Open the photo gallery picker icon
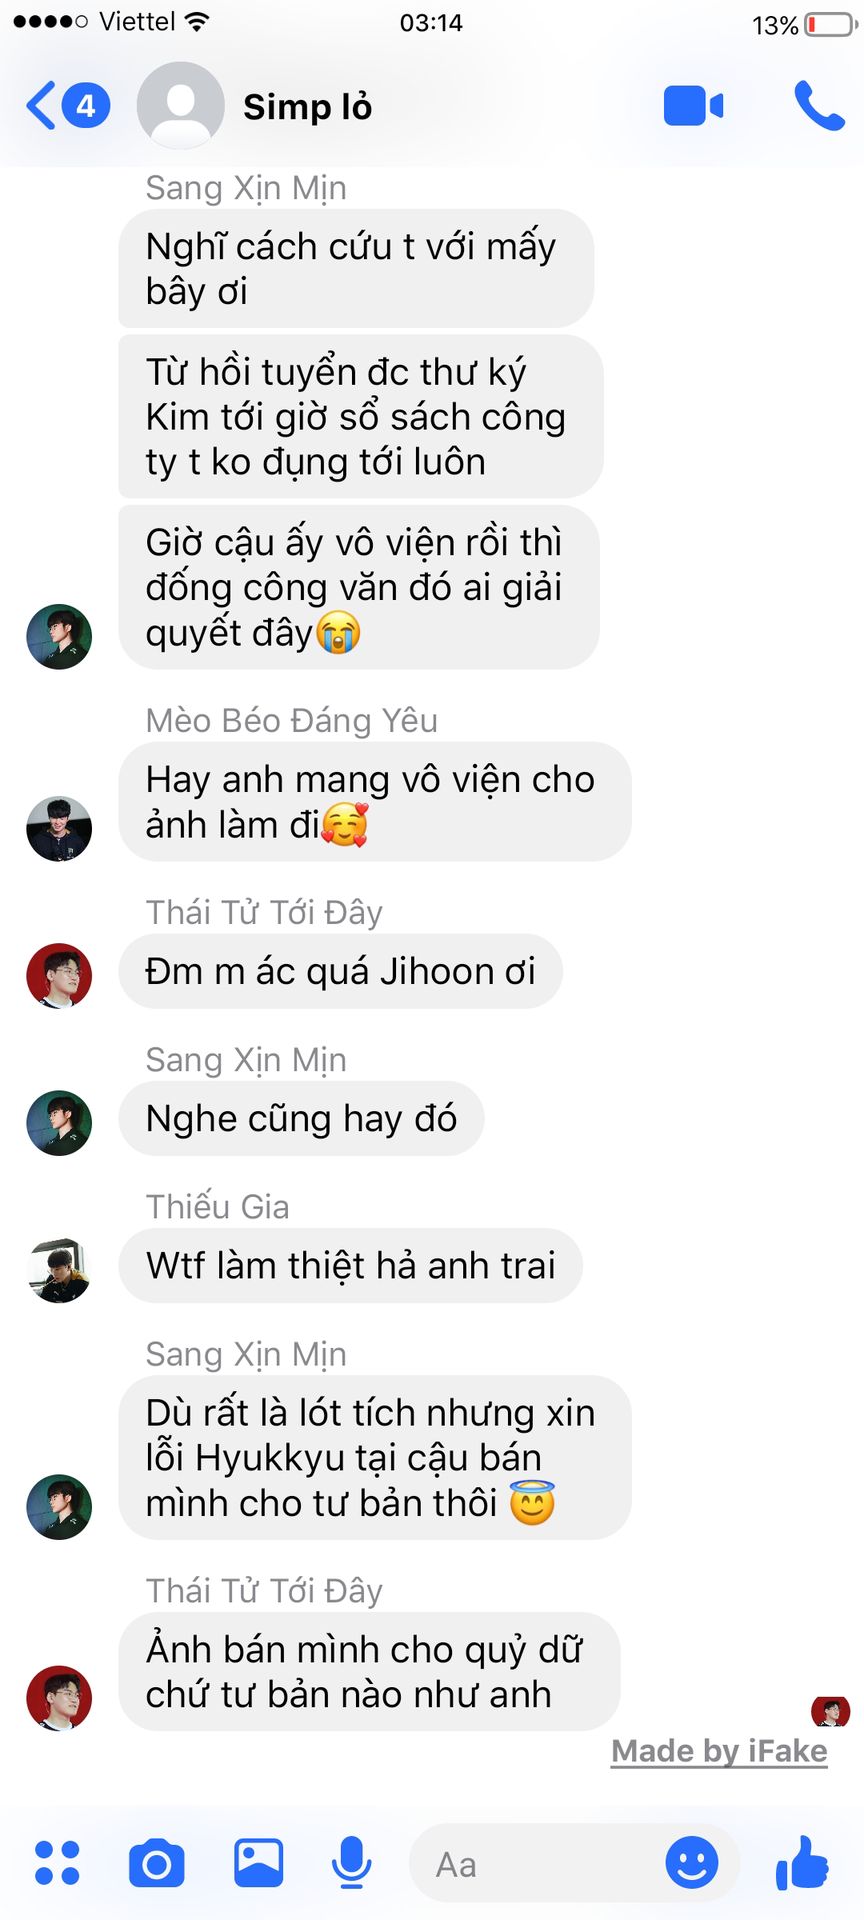 [259, 1863]
